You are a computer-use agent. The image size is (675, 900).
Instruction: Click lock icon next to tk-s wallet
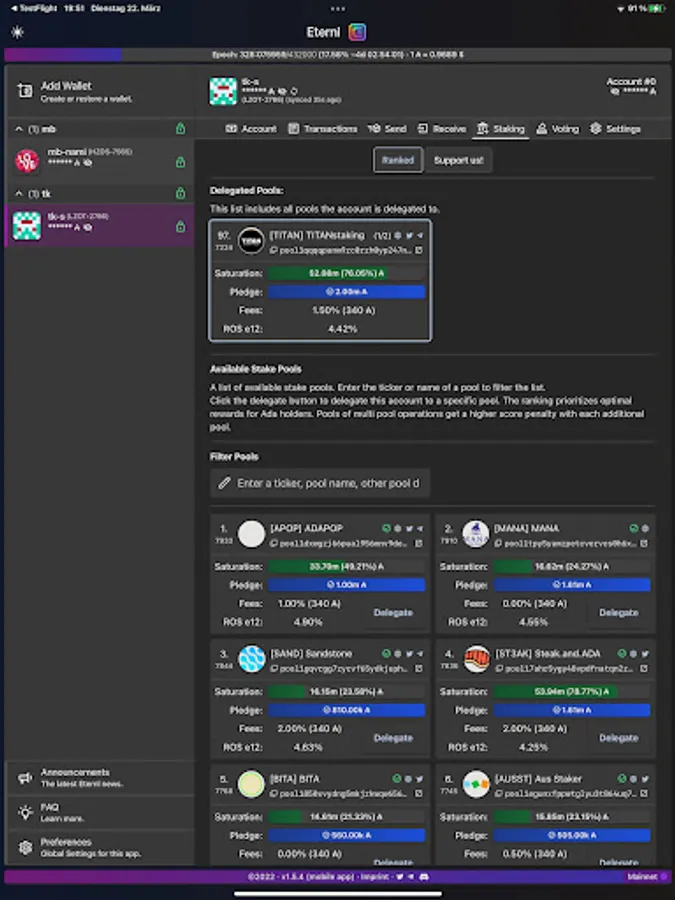pyautogui.click(x=181, y=227)
